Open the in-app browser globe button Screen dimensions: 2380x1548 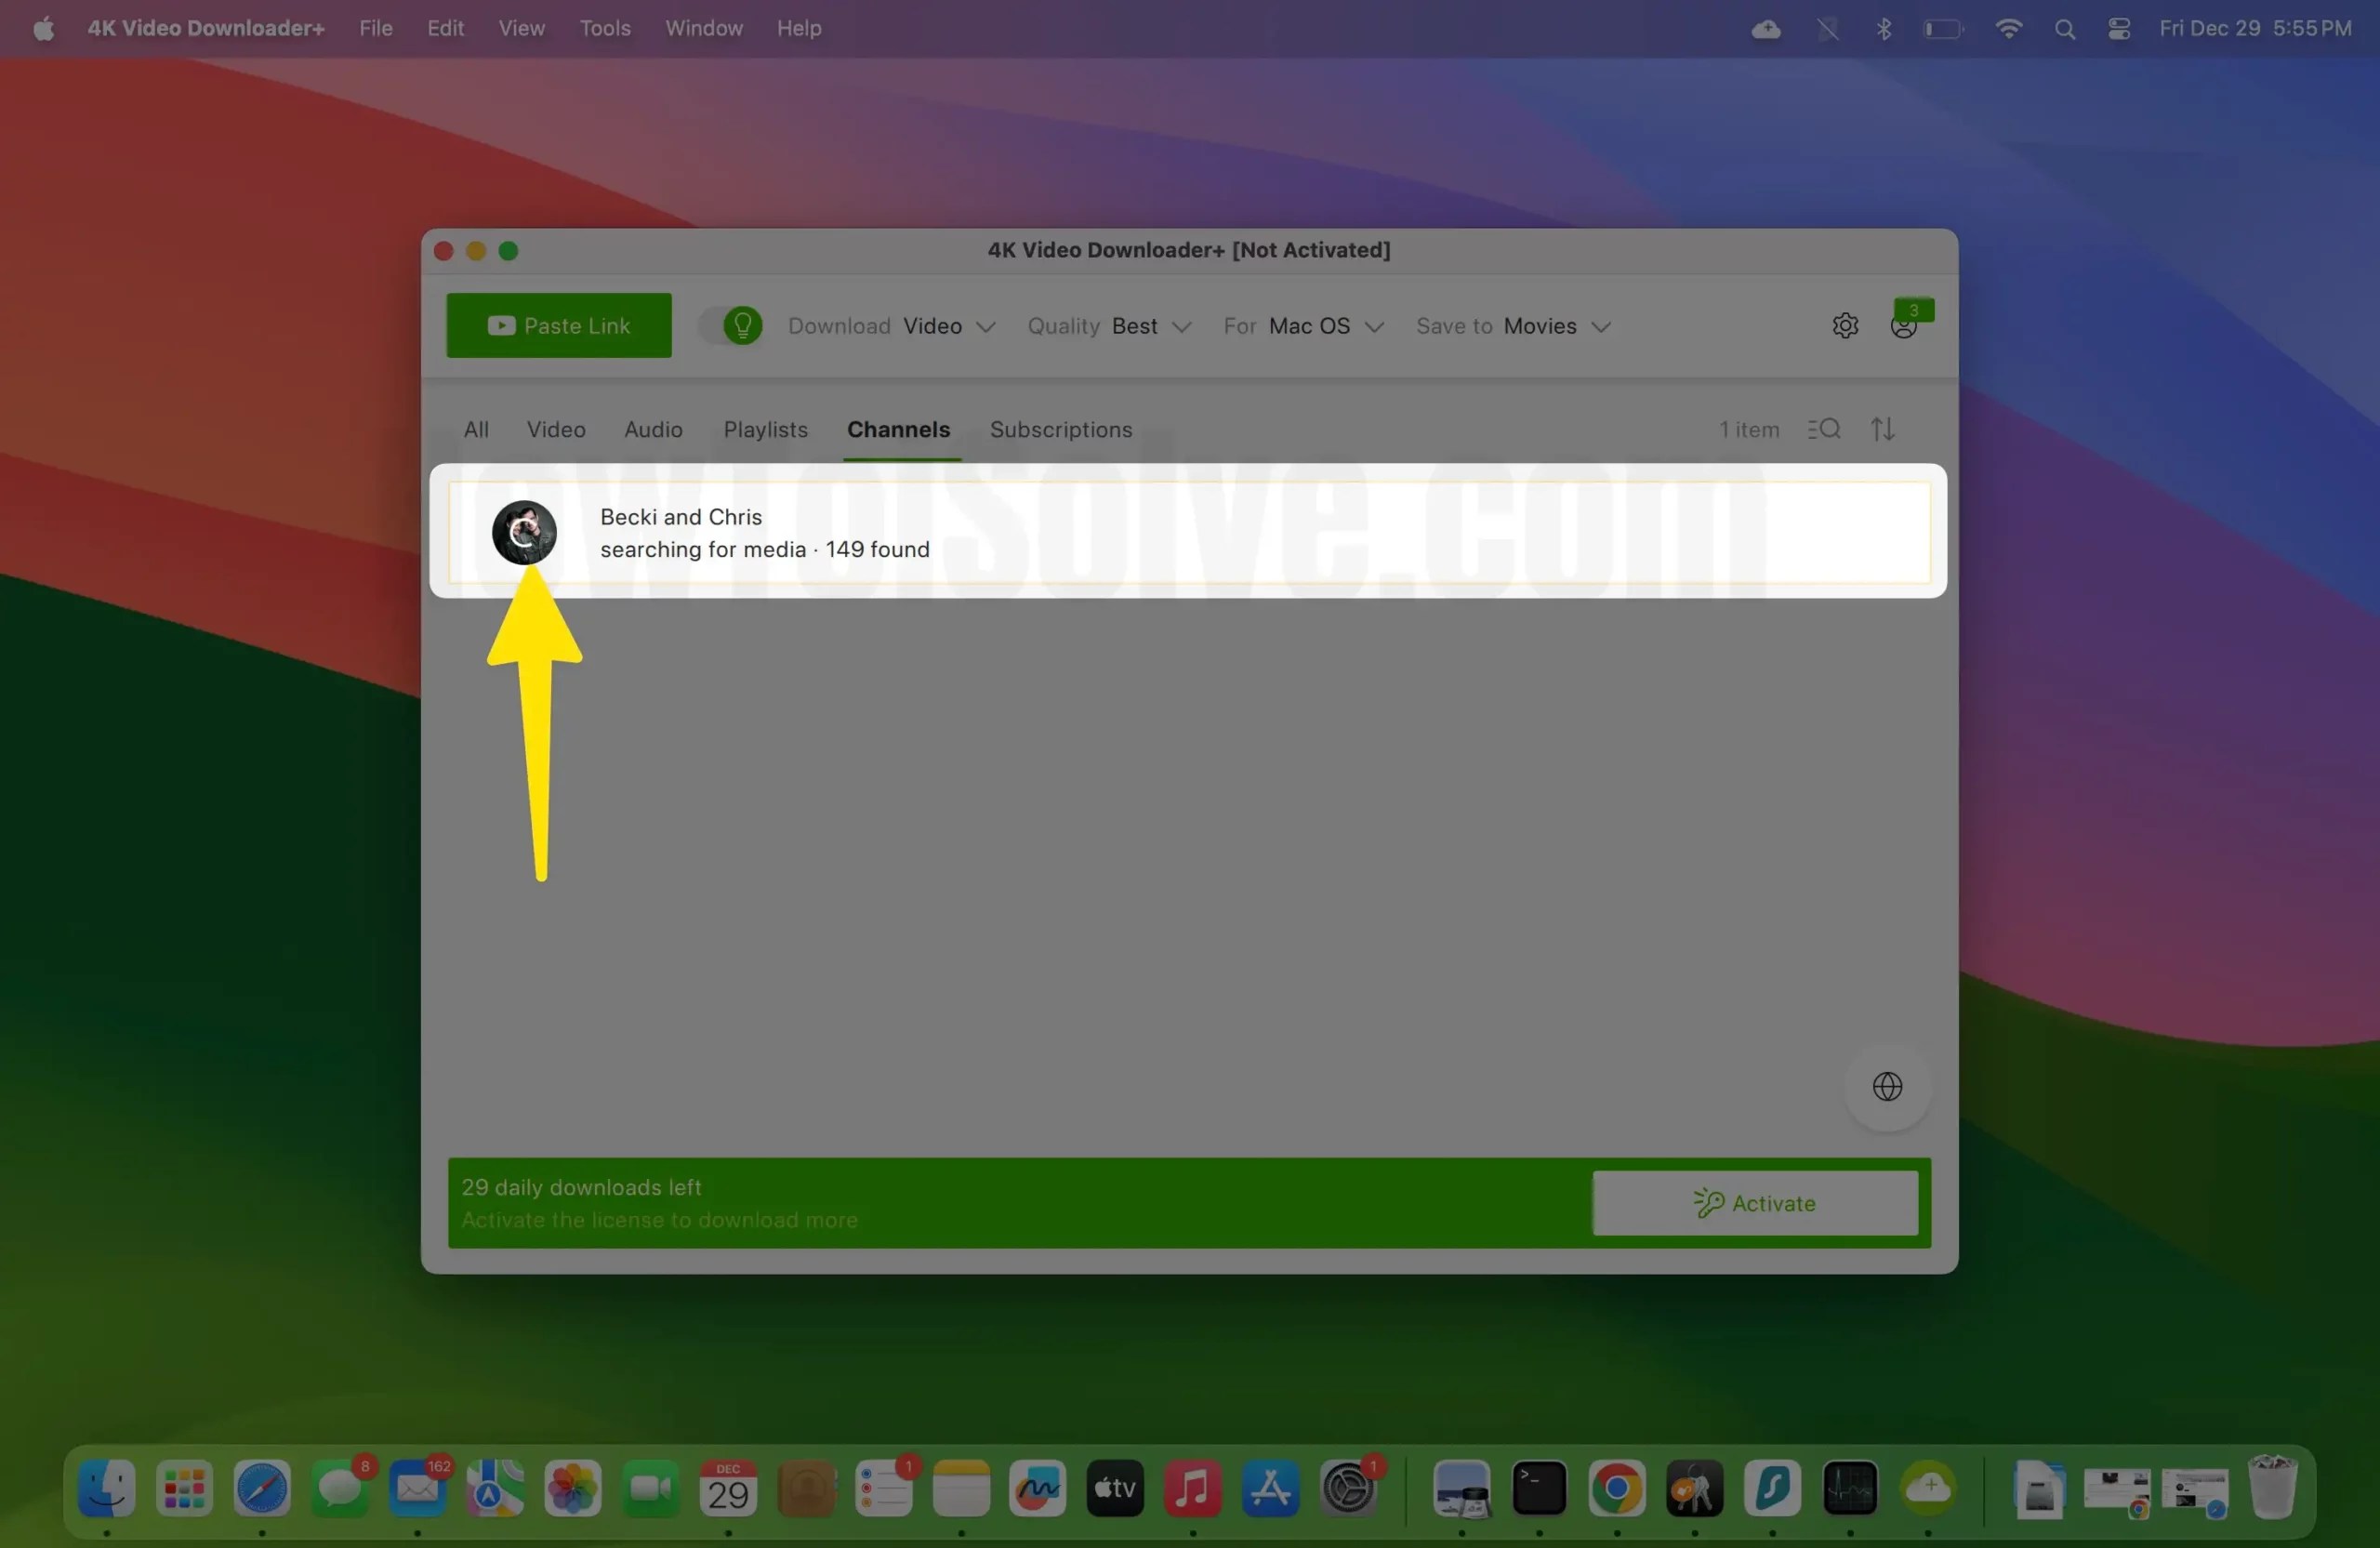1886,1086
